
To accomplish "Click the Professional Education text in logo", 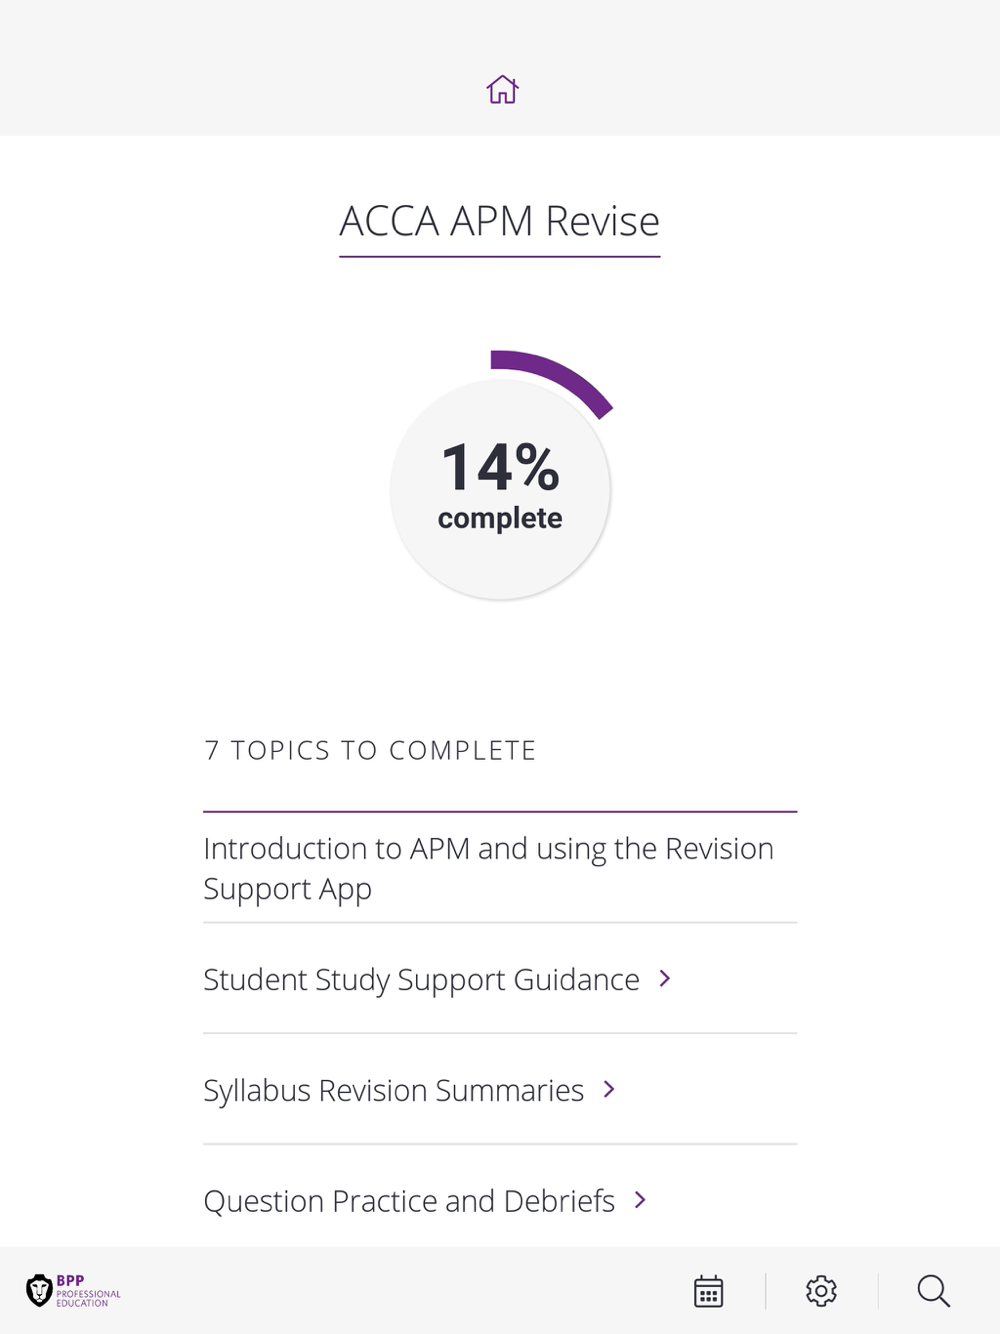I will coord(88,1298).
